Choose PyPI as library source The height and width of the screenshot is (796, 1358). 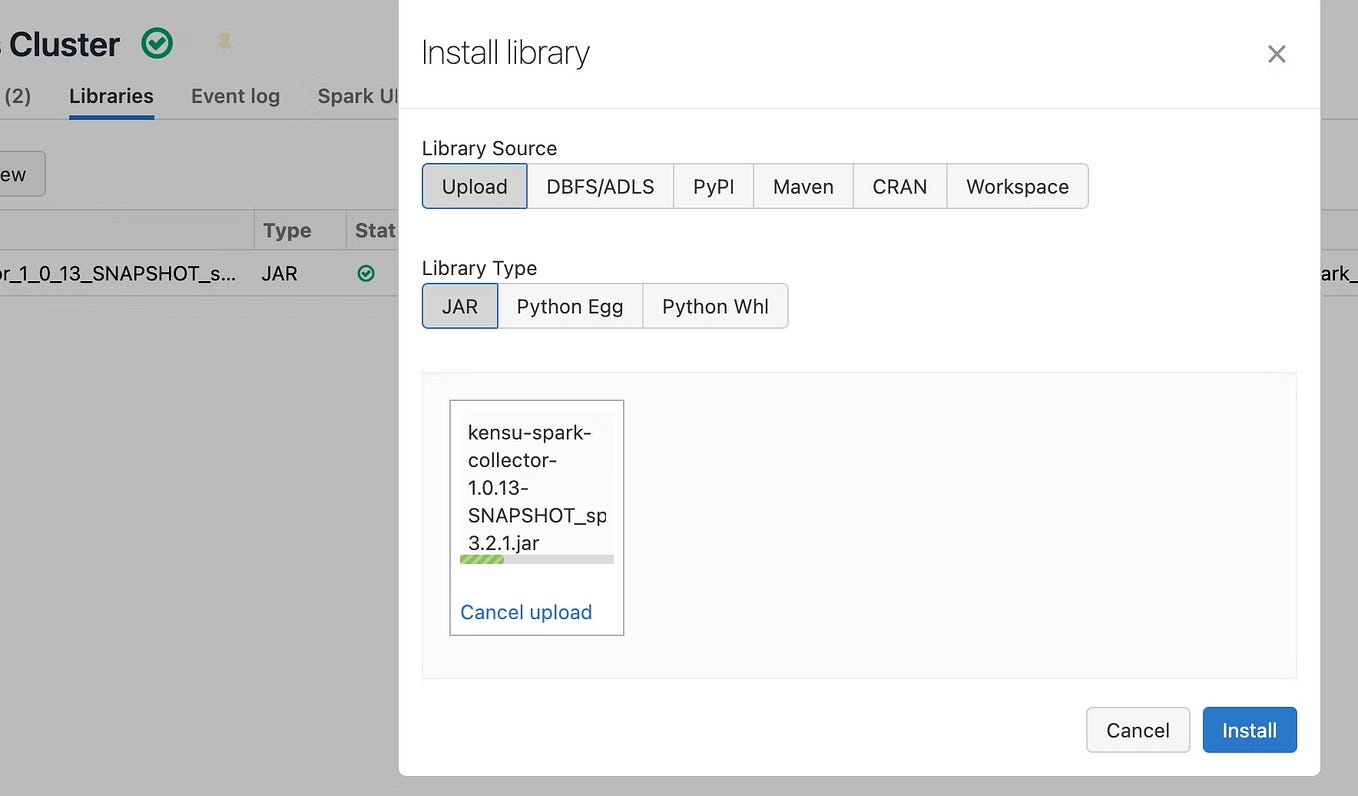pyautogui.click(x=714, y=186)
